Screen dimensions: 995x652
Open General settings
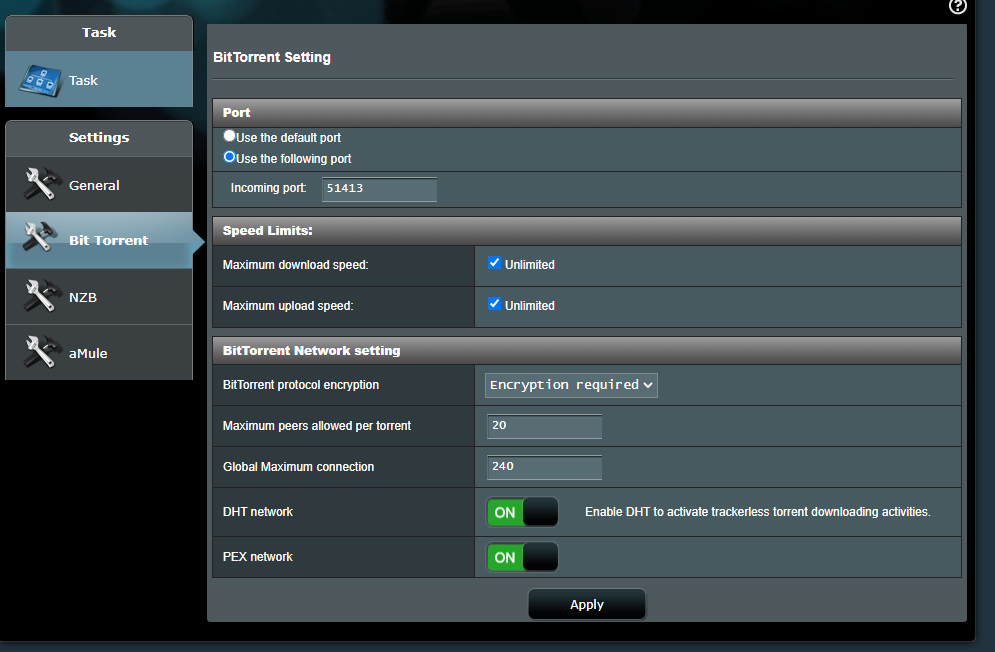pos(99,185)
